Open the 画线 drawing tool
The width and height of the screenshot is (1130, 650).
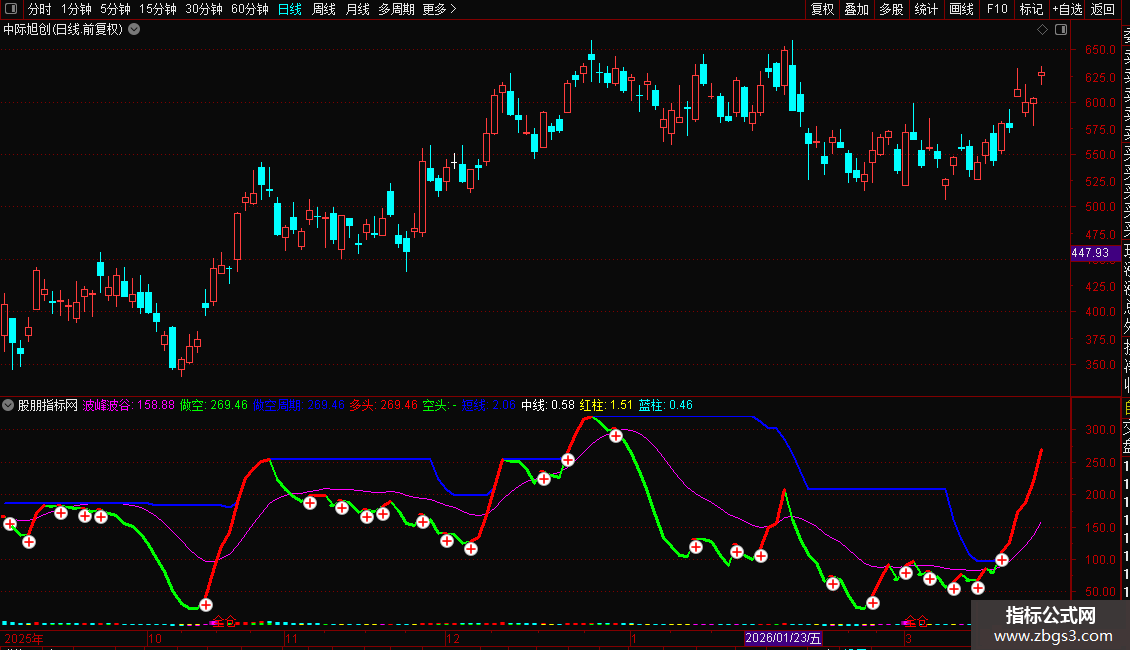point(961,9)
